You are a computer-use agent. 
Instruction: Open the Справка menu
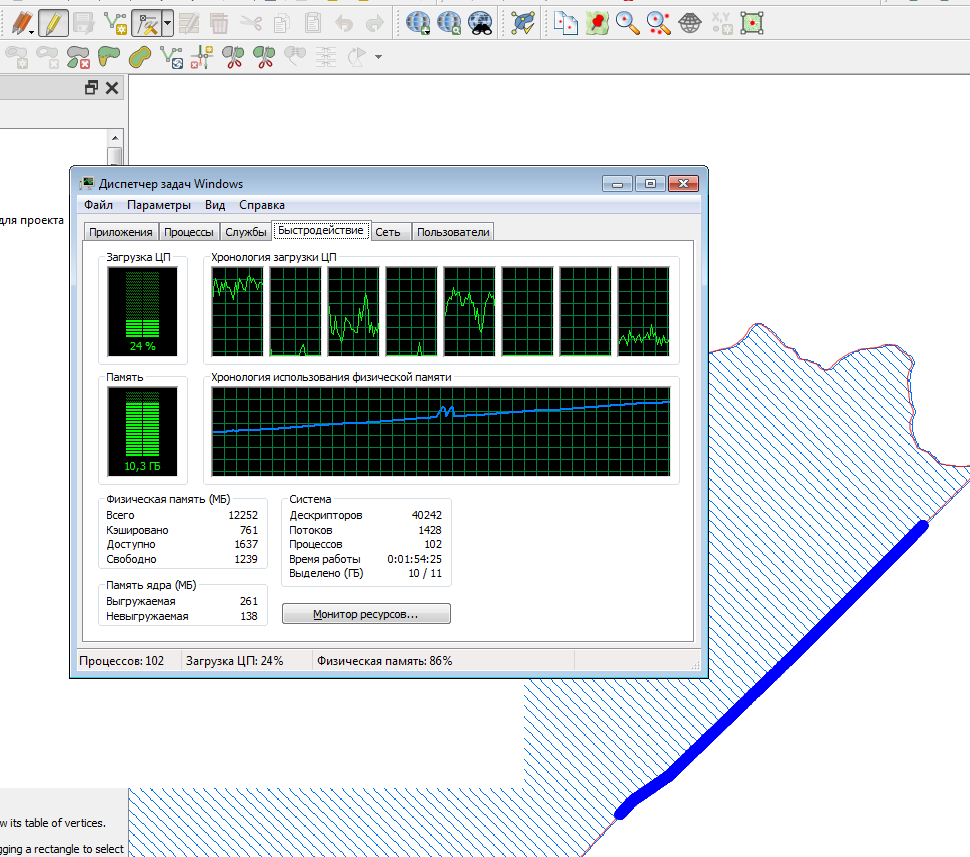pos(262,205)
